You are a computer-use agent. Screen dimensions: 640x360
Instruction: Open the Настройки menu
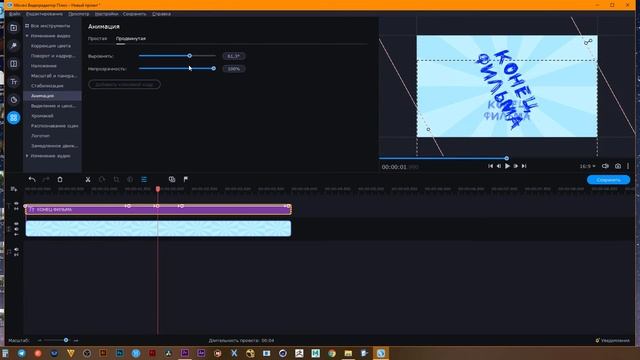click(x=106, y=14)
